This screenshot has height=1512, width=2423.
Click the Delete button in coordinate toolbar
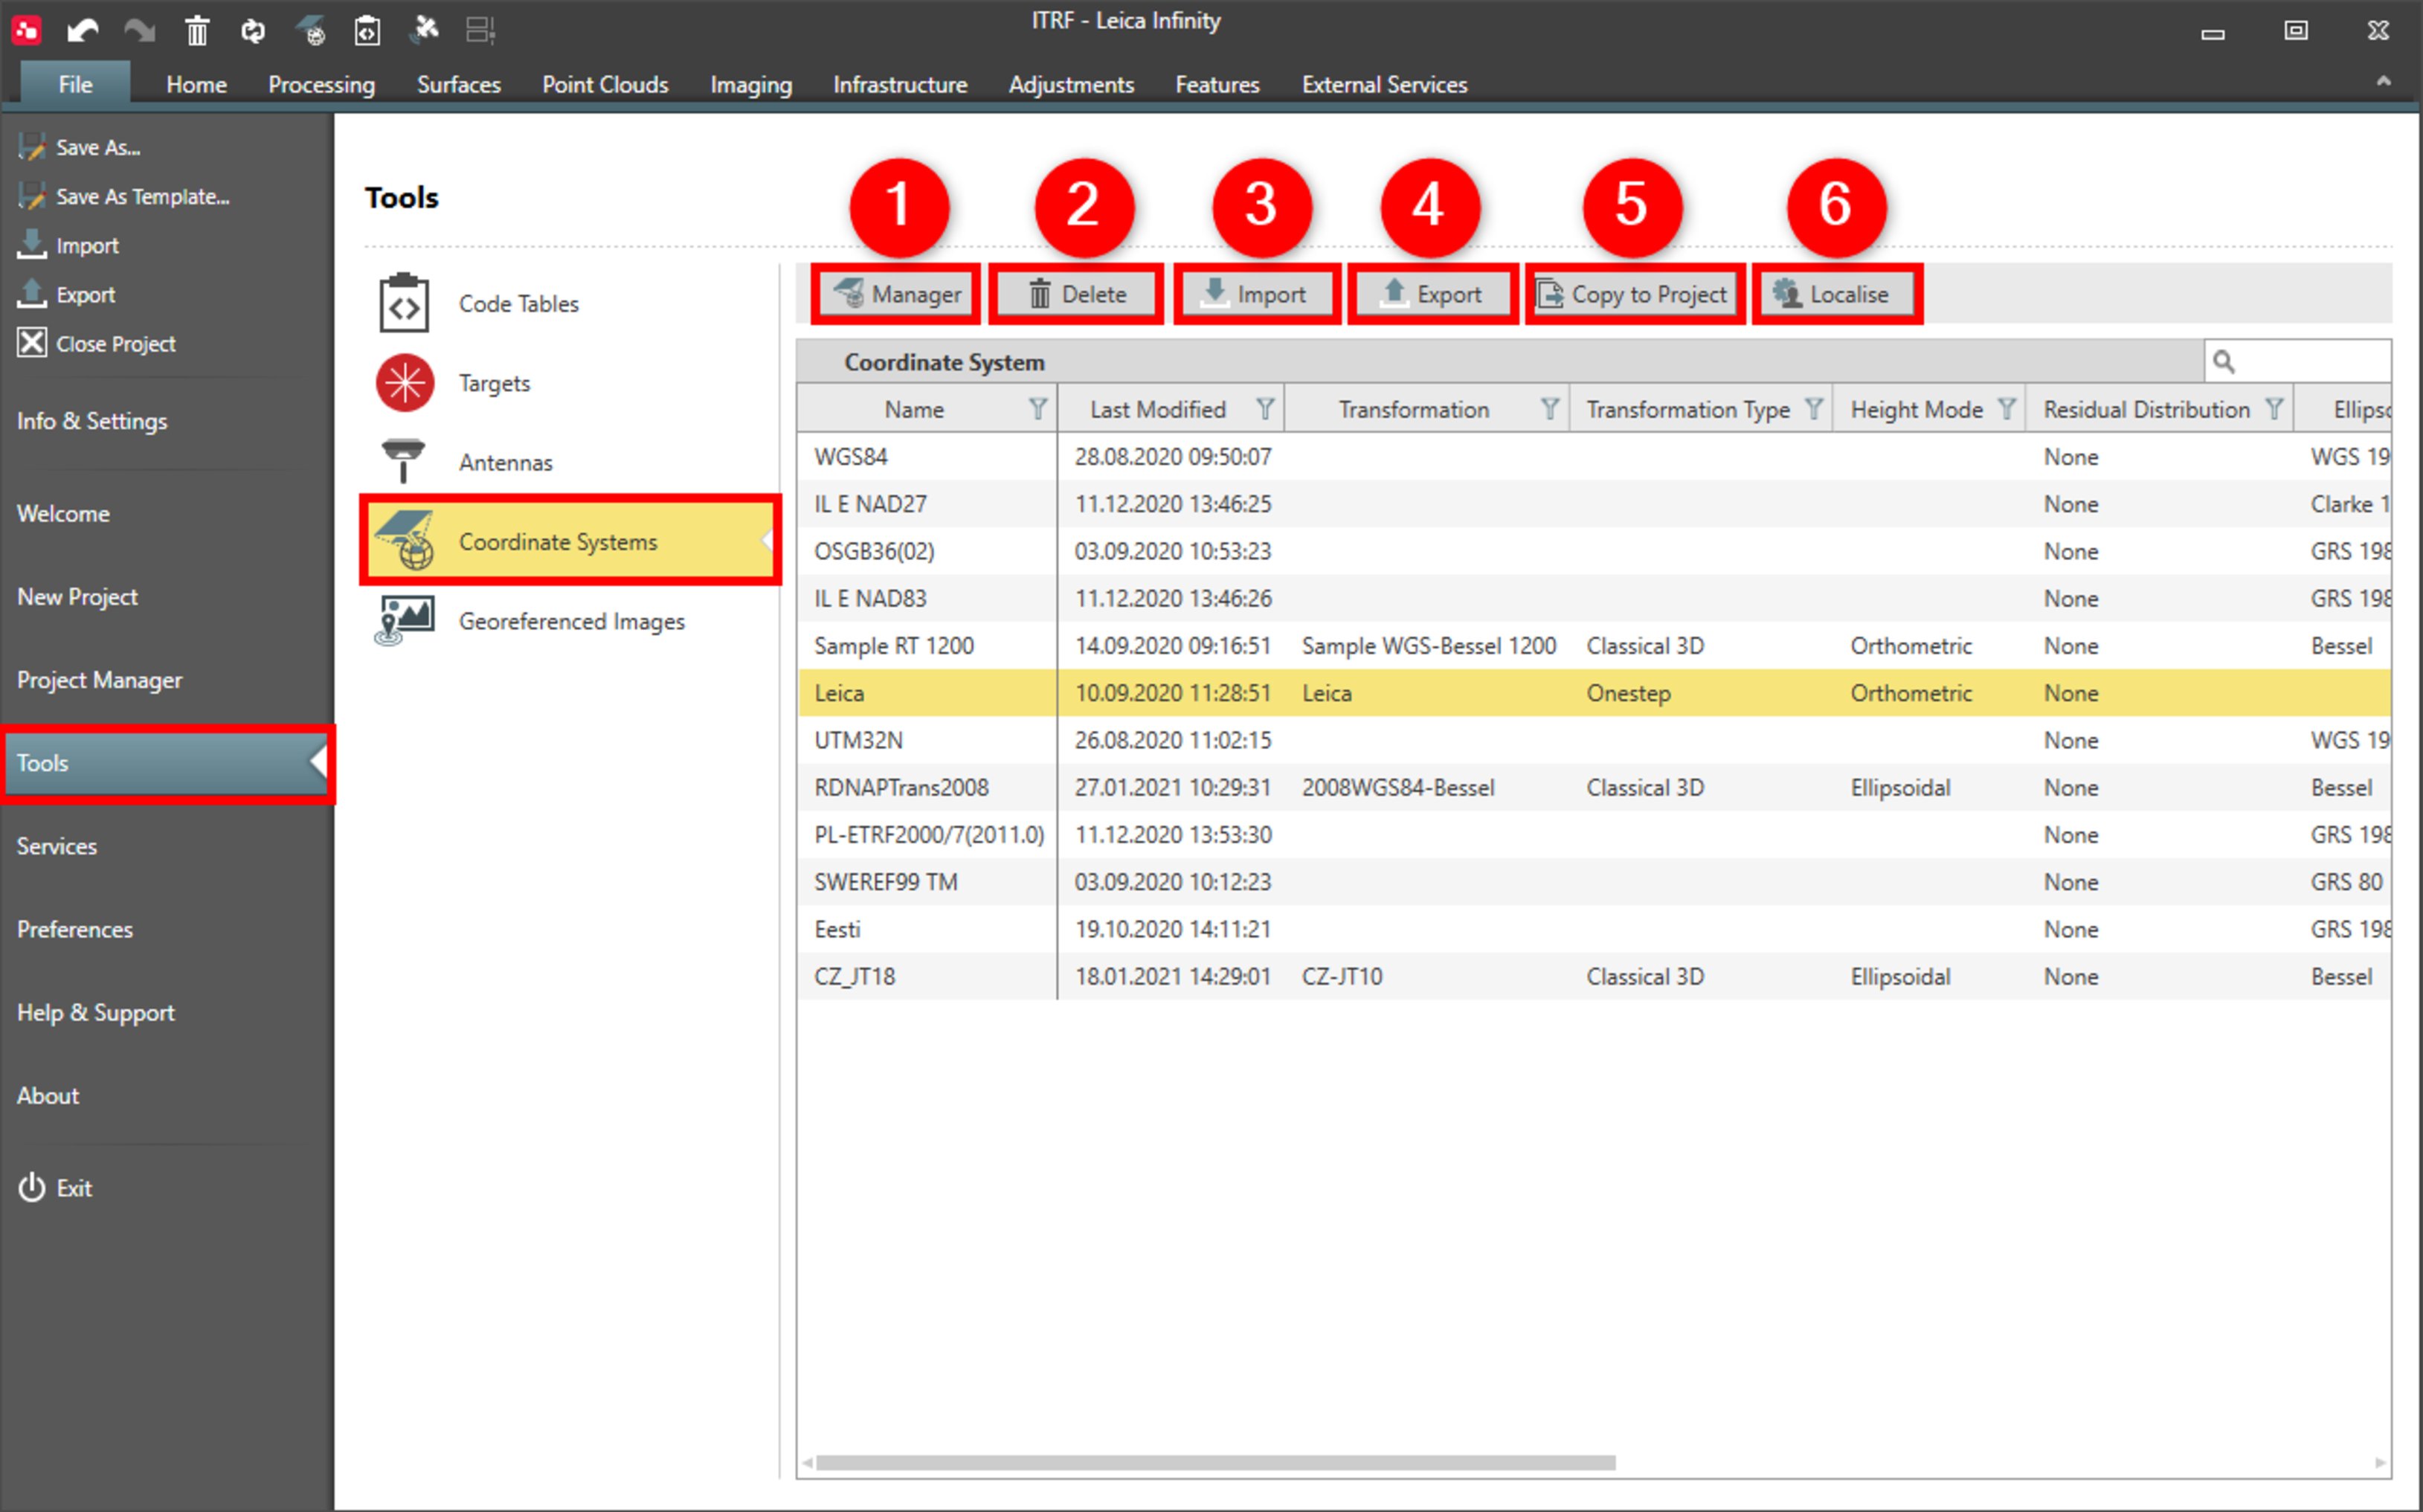(1076, 294)
